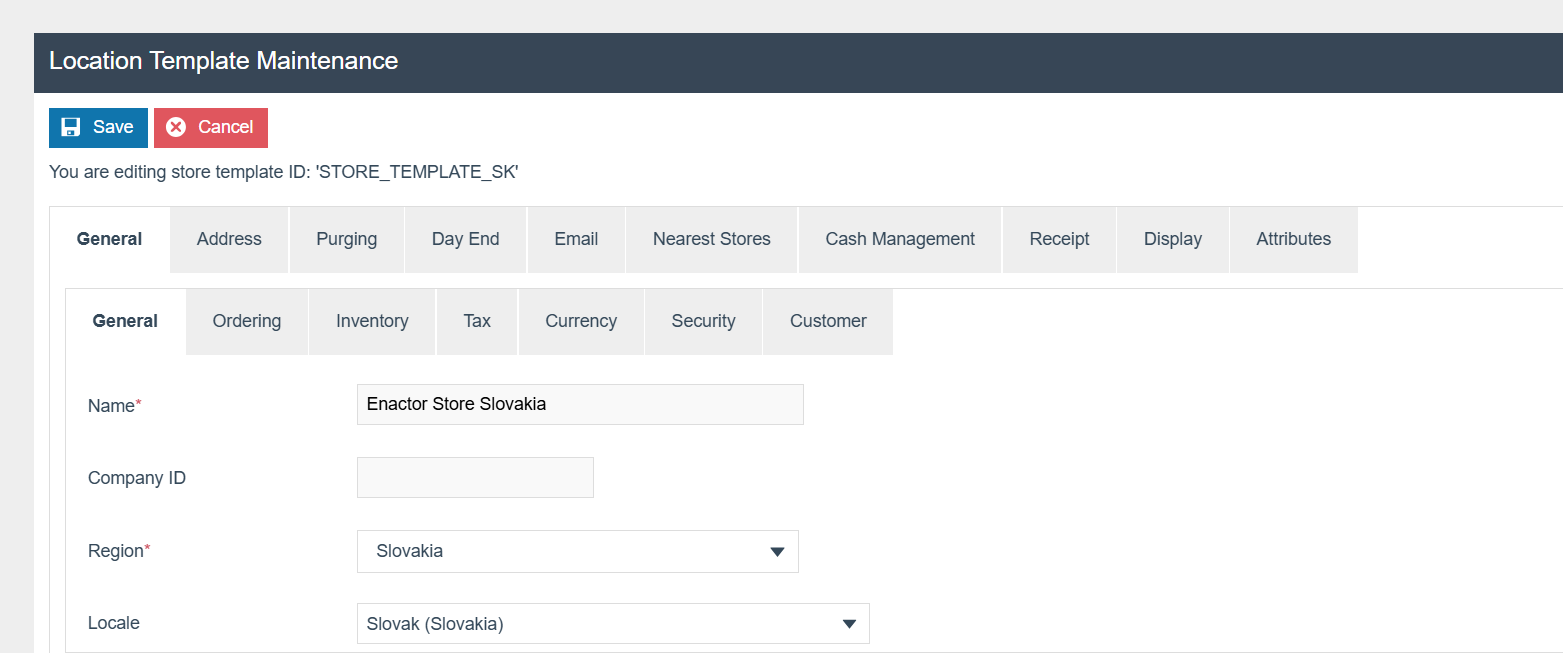Click into the Name input field
This screenshot has width=1563, height=653.
[579, 405]
